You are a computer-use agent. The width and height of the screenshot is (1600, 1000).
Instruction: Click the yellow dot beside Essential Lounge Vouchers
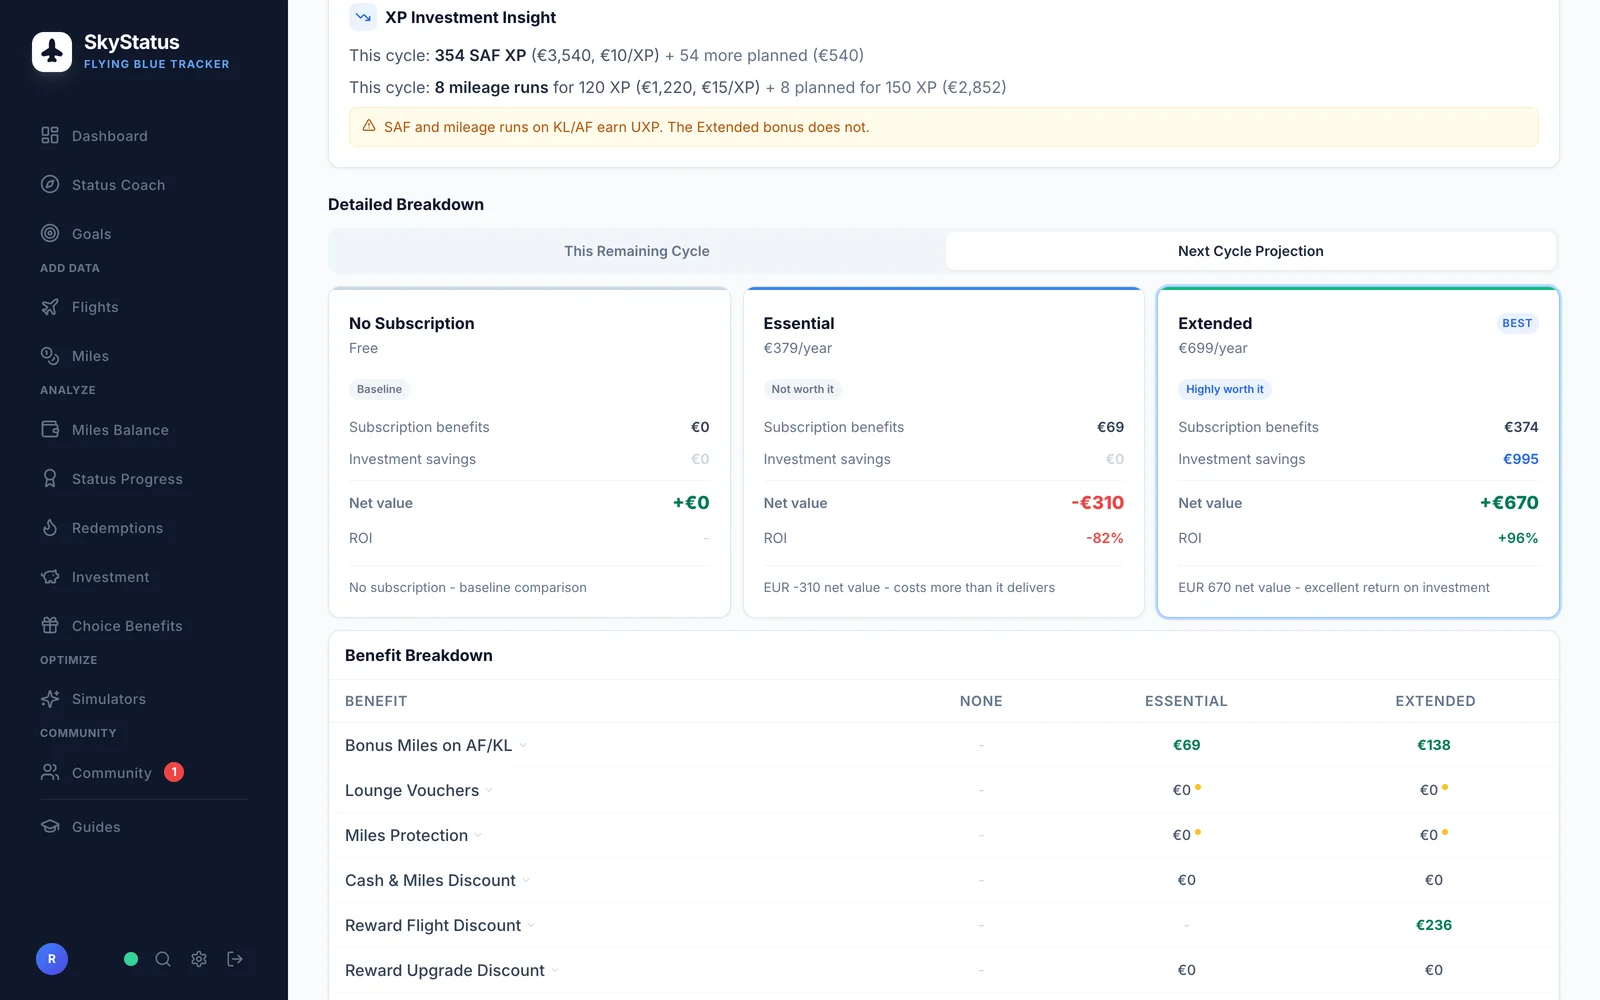1198,787
